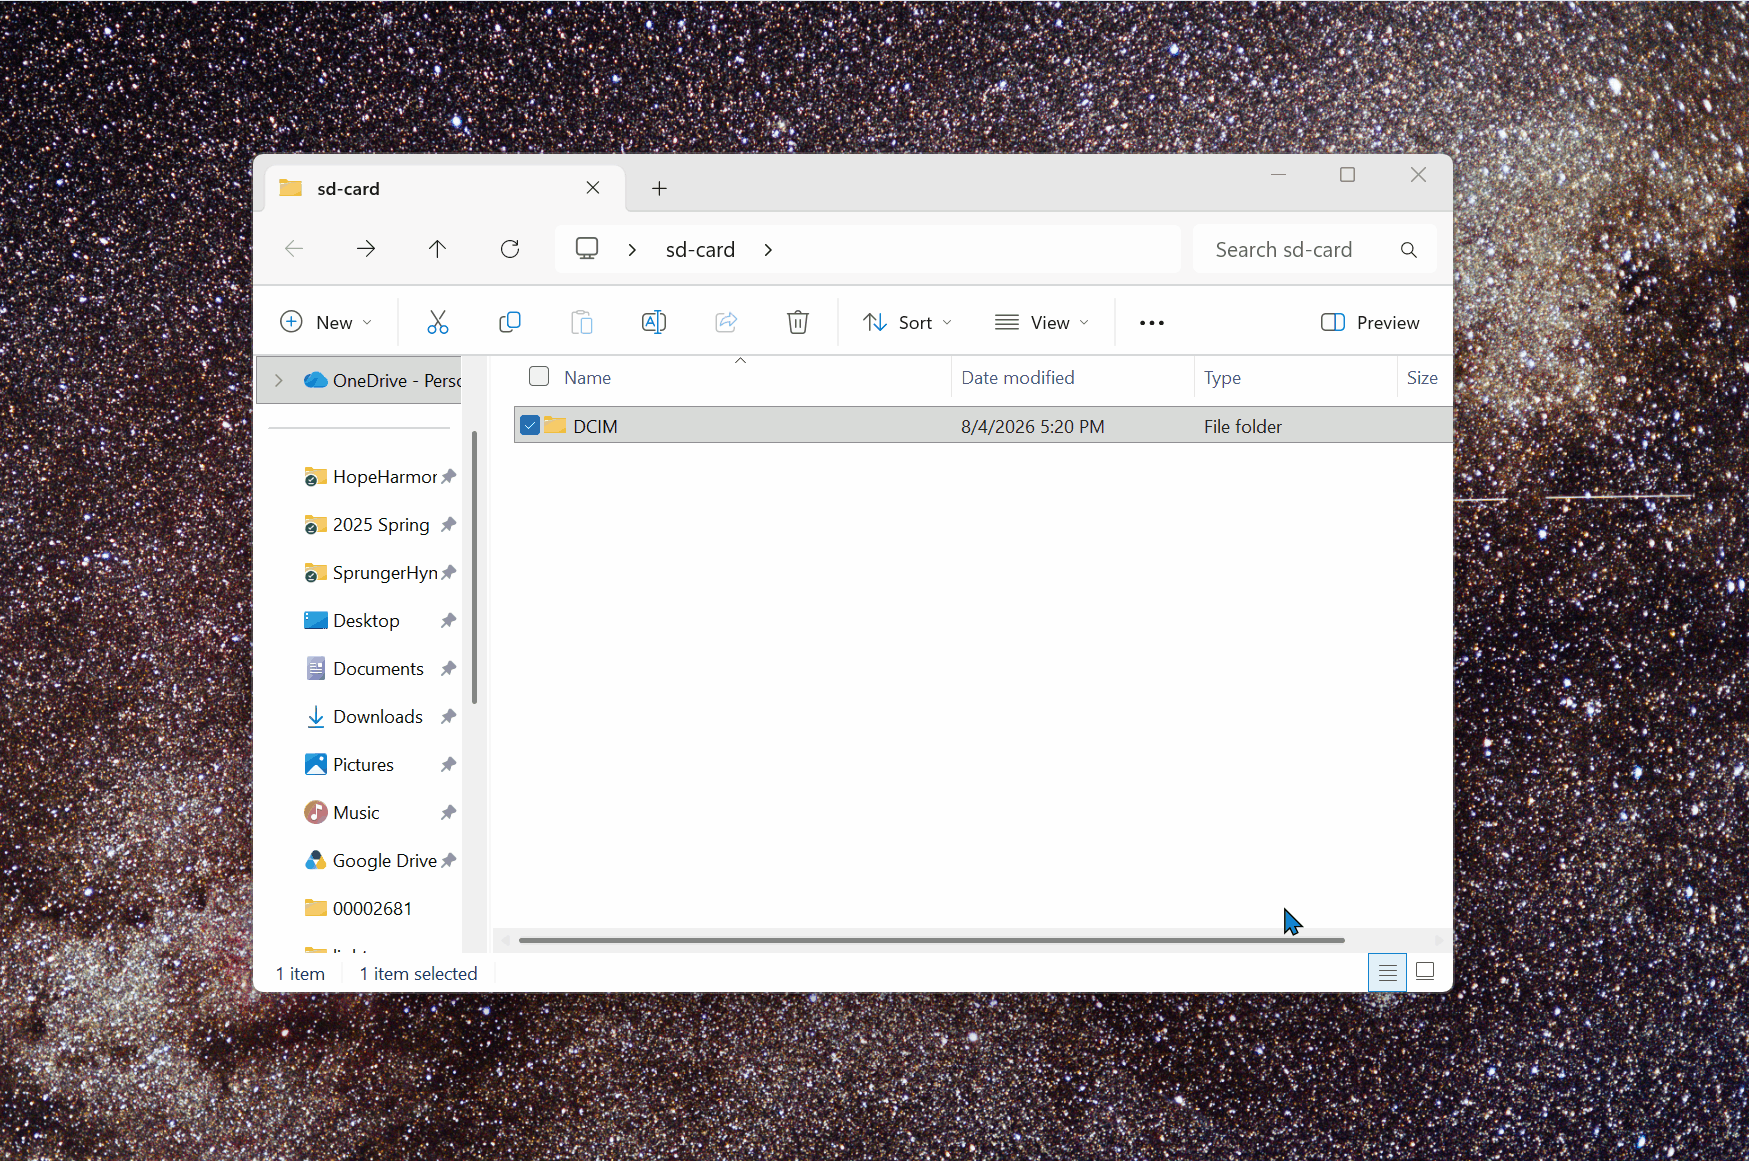Click sd-card in the address bar
The height and width of the screenshot is (1161, 1749).
tap(700, 250)
